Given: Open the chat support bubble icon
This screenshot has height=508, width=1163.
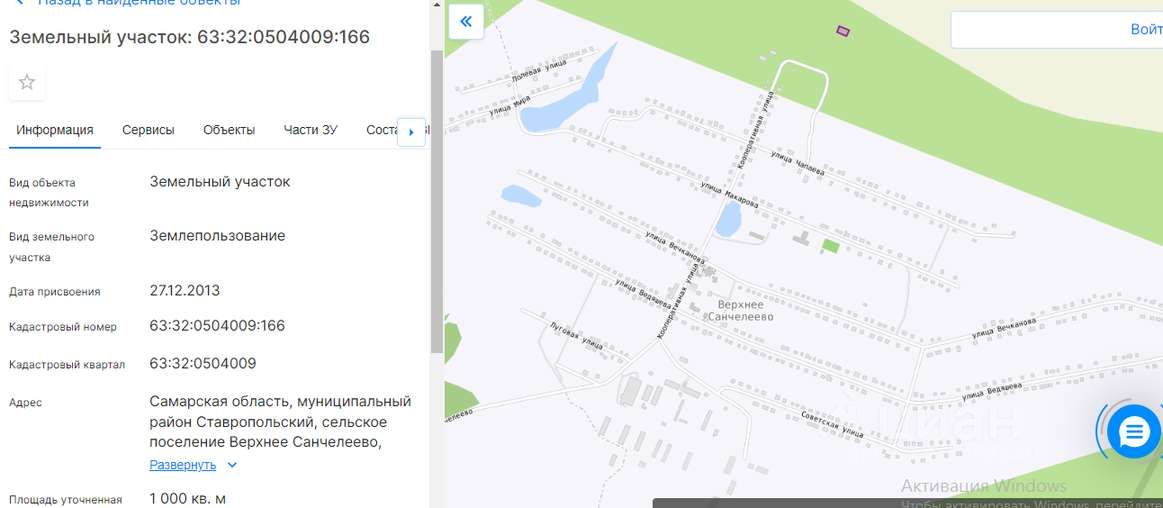Looking at the screenshot, I should tap(1133, 432).
